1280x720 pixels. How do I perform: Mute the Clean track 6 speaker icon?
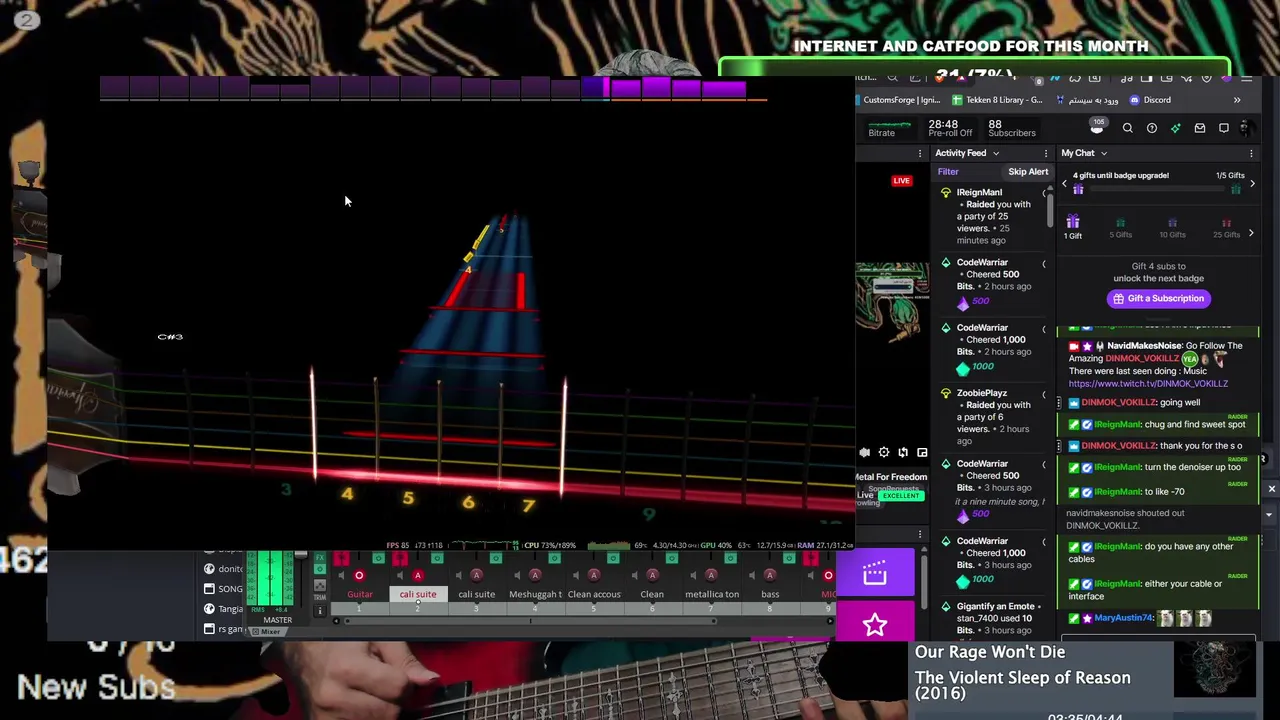coord(633,575)
